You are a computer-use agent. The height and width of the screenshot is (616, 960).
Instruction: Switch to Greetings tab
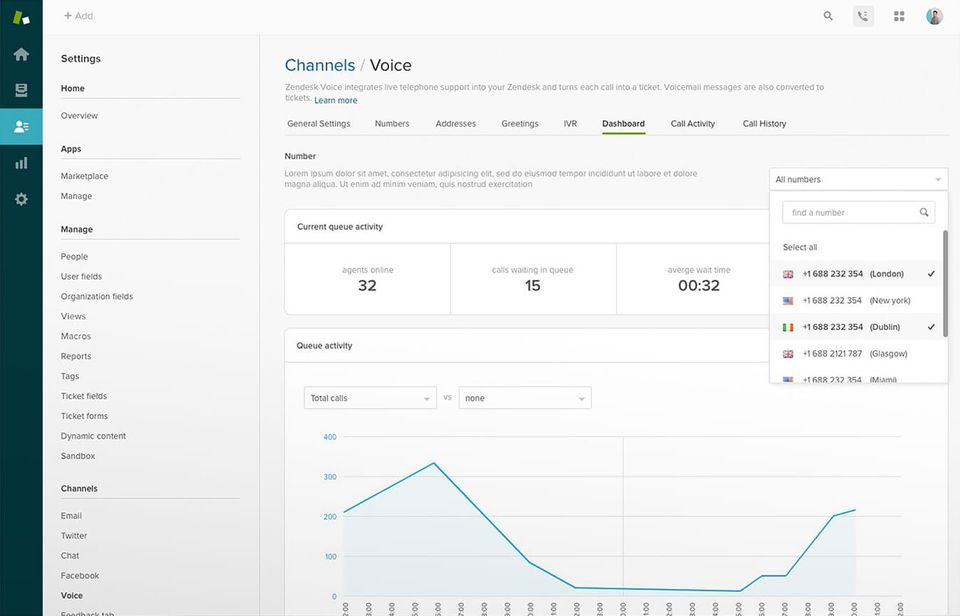coord(520,124)
